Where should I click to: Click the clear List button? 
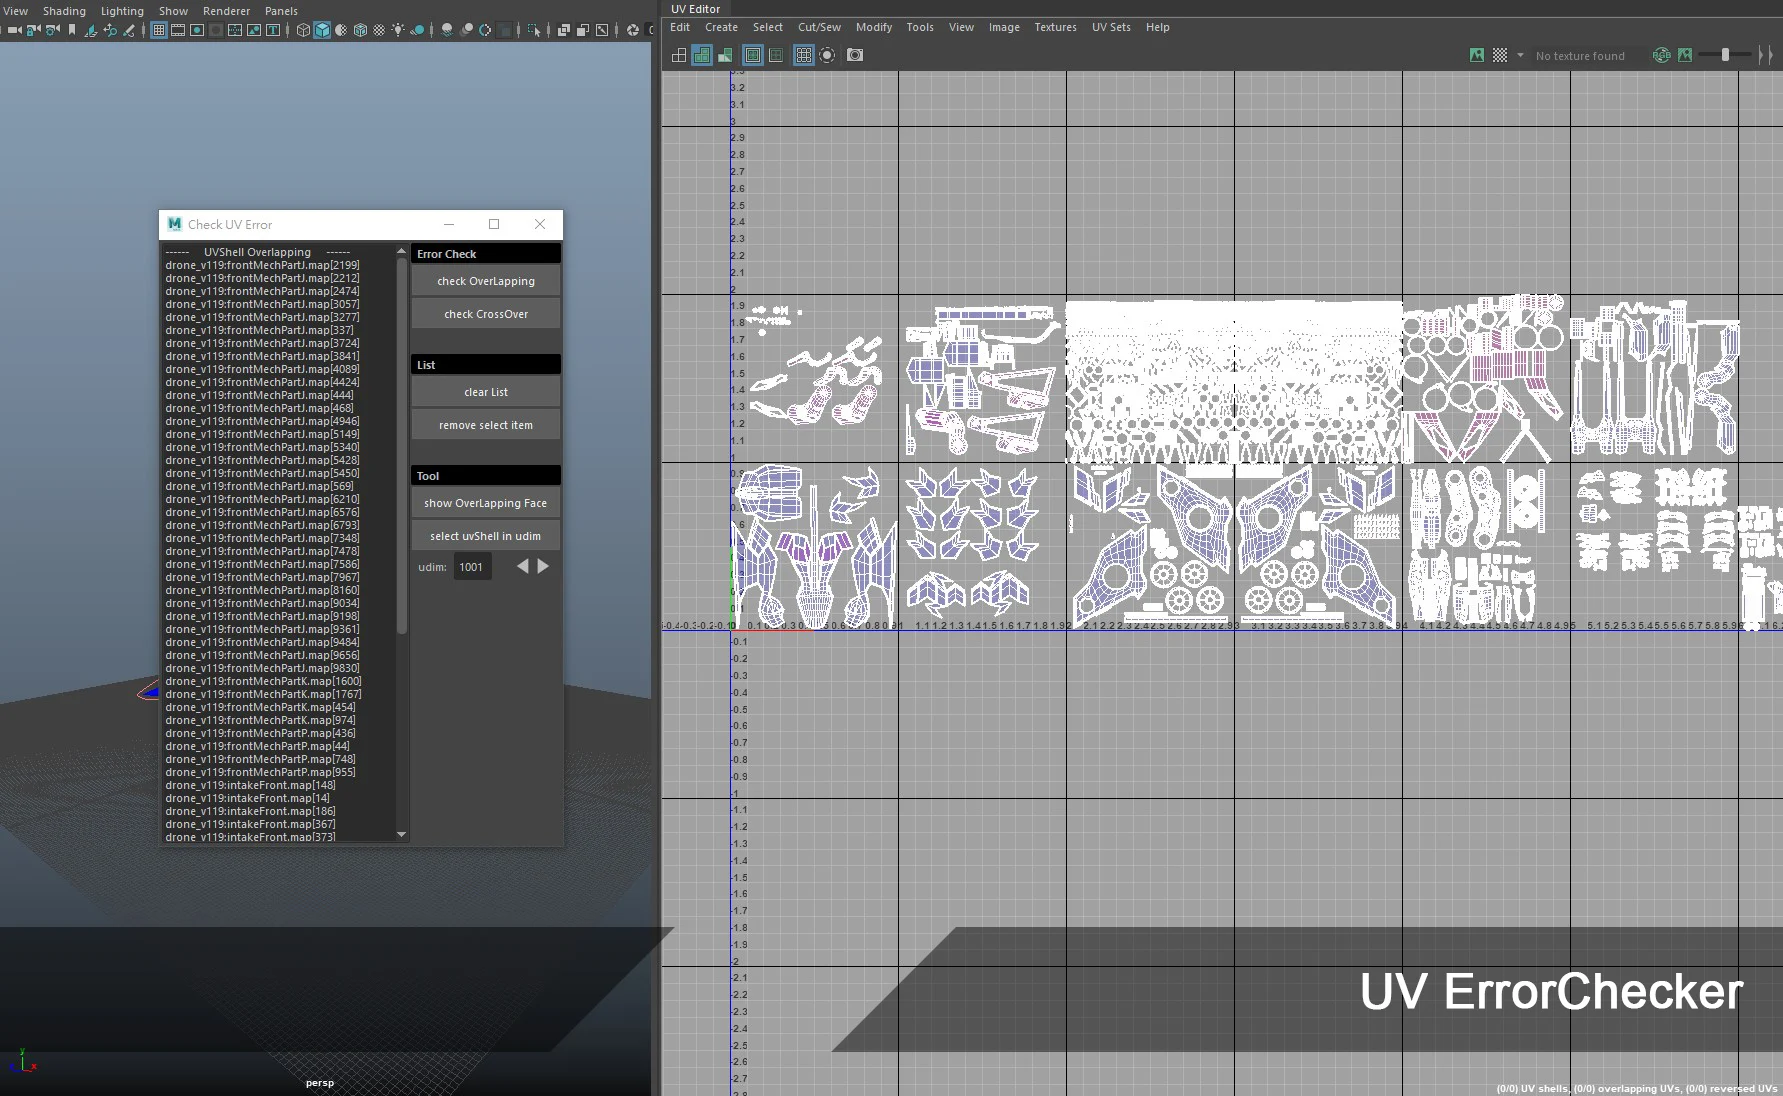486,392
